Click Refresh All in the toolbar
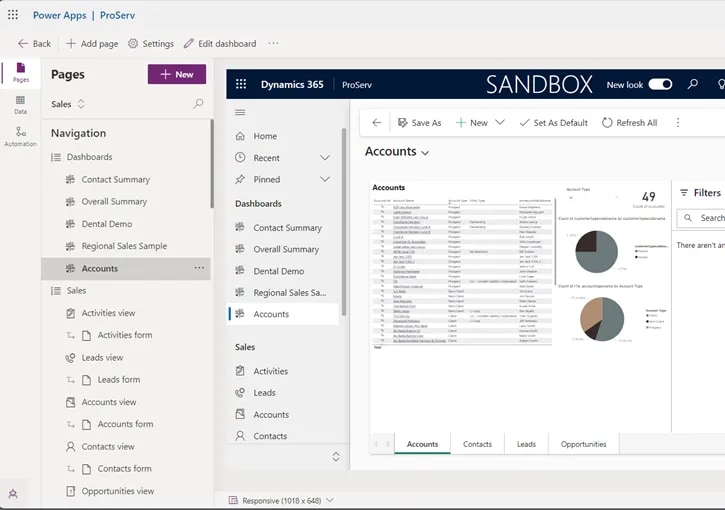Viewport: 725px width, 510px height. [x=629, y=123]
